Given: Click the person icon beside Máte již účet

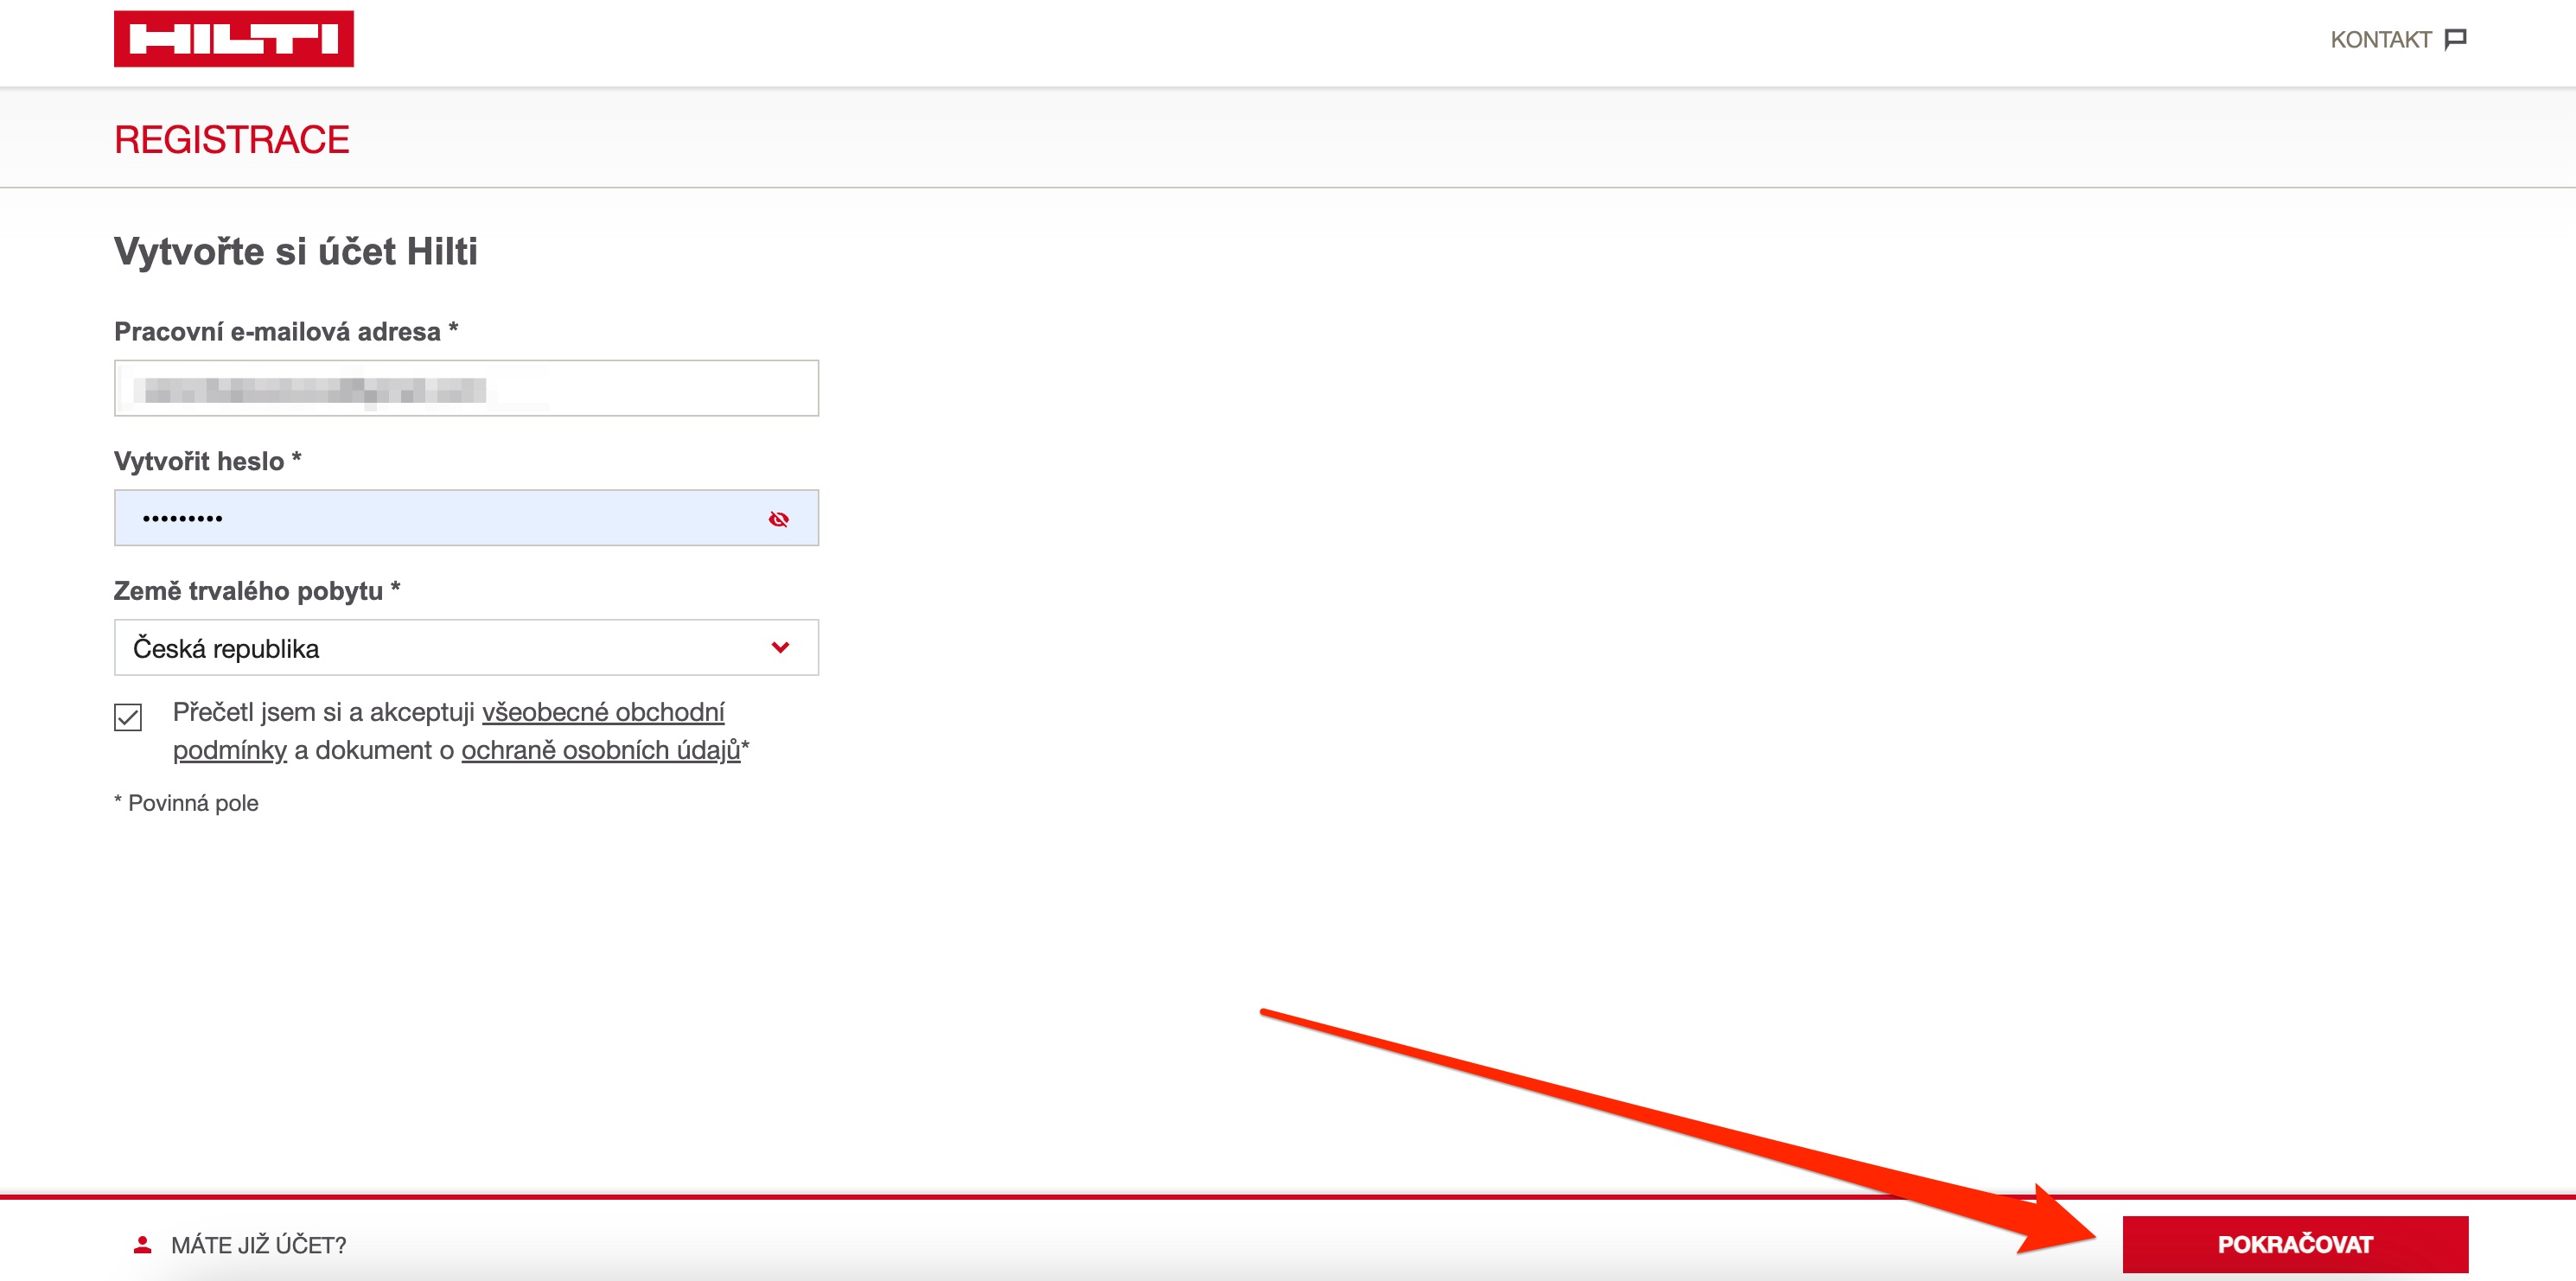Looking at the screenshot, I should (143, 1244).
